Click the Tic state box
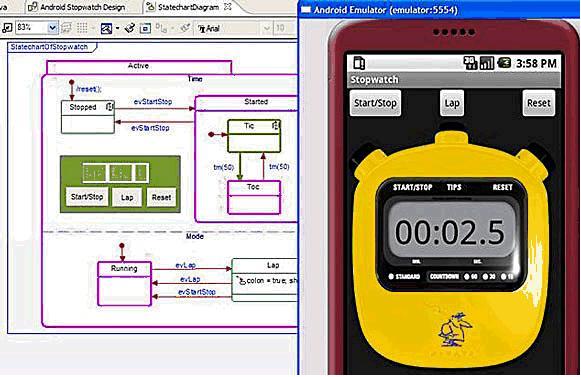The height and width of the screenshot is (377, 581). (x=254, y=136)
